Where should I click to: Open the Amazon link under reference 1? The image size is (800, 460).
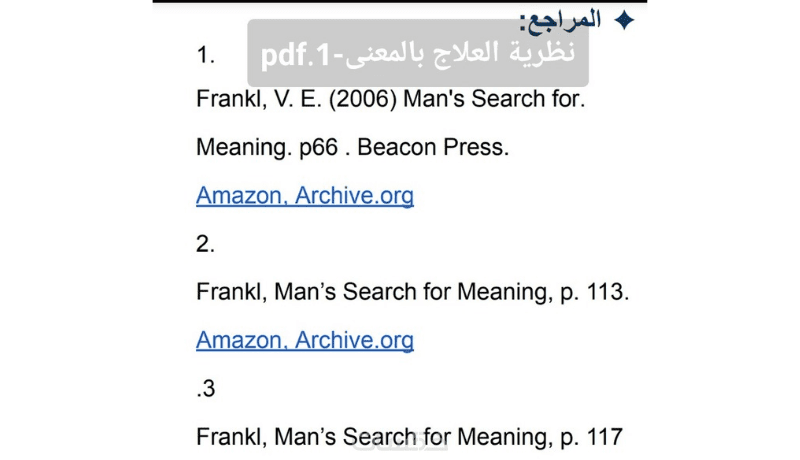(238, 195)
